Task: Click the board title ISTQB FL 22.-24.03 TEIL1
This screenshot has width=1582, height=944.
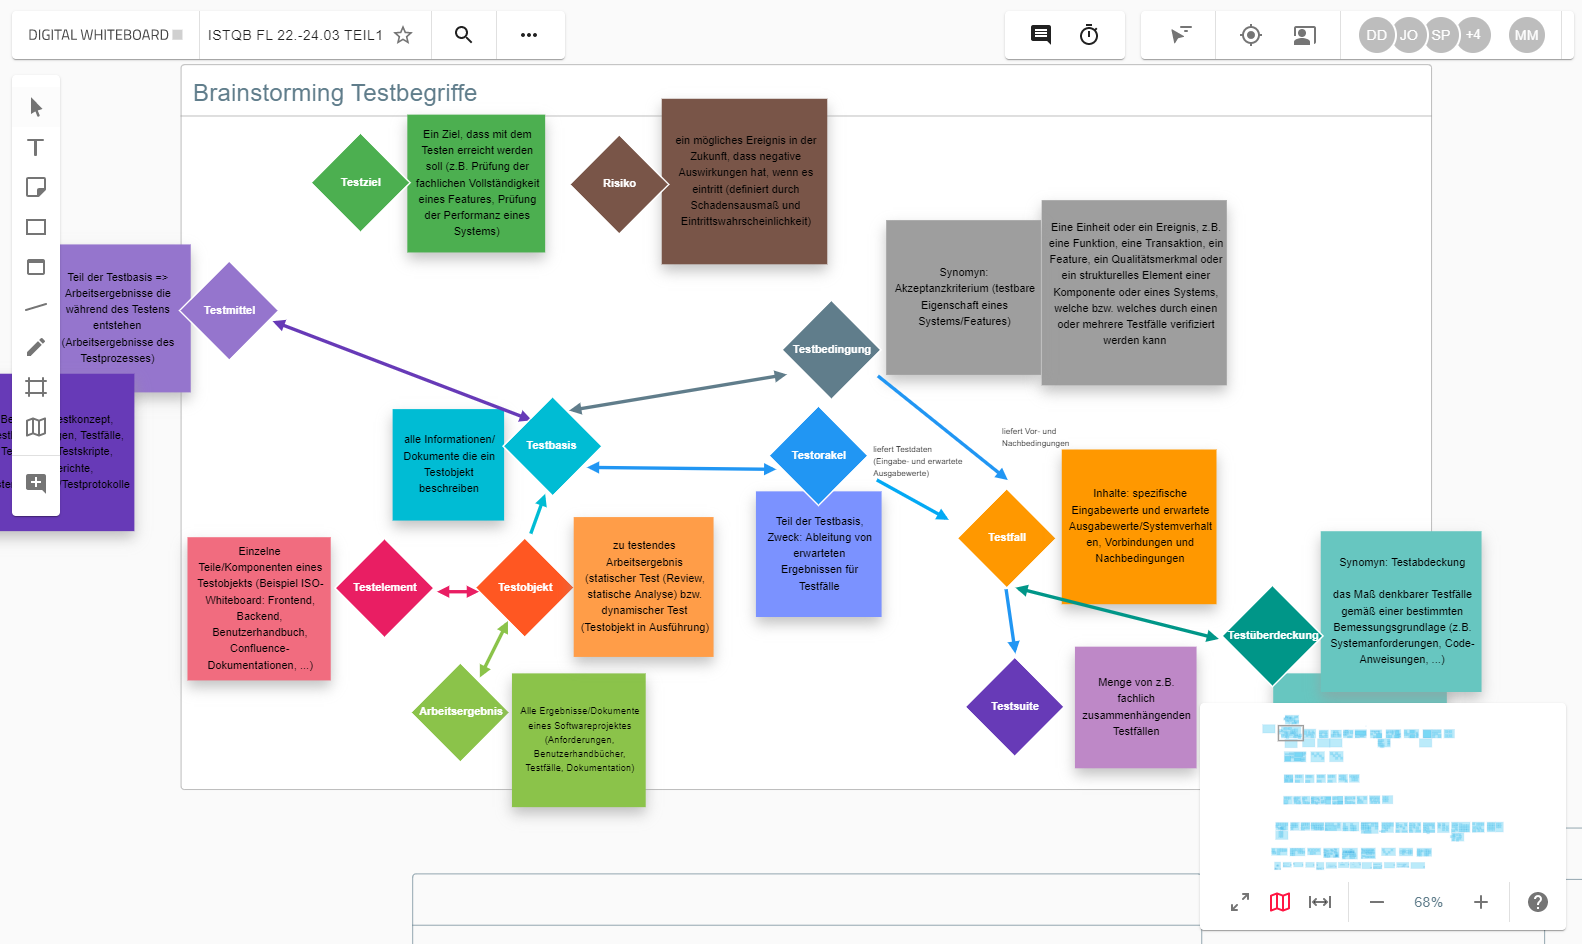Action: [295, 35]
